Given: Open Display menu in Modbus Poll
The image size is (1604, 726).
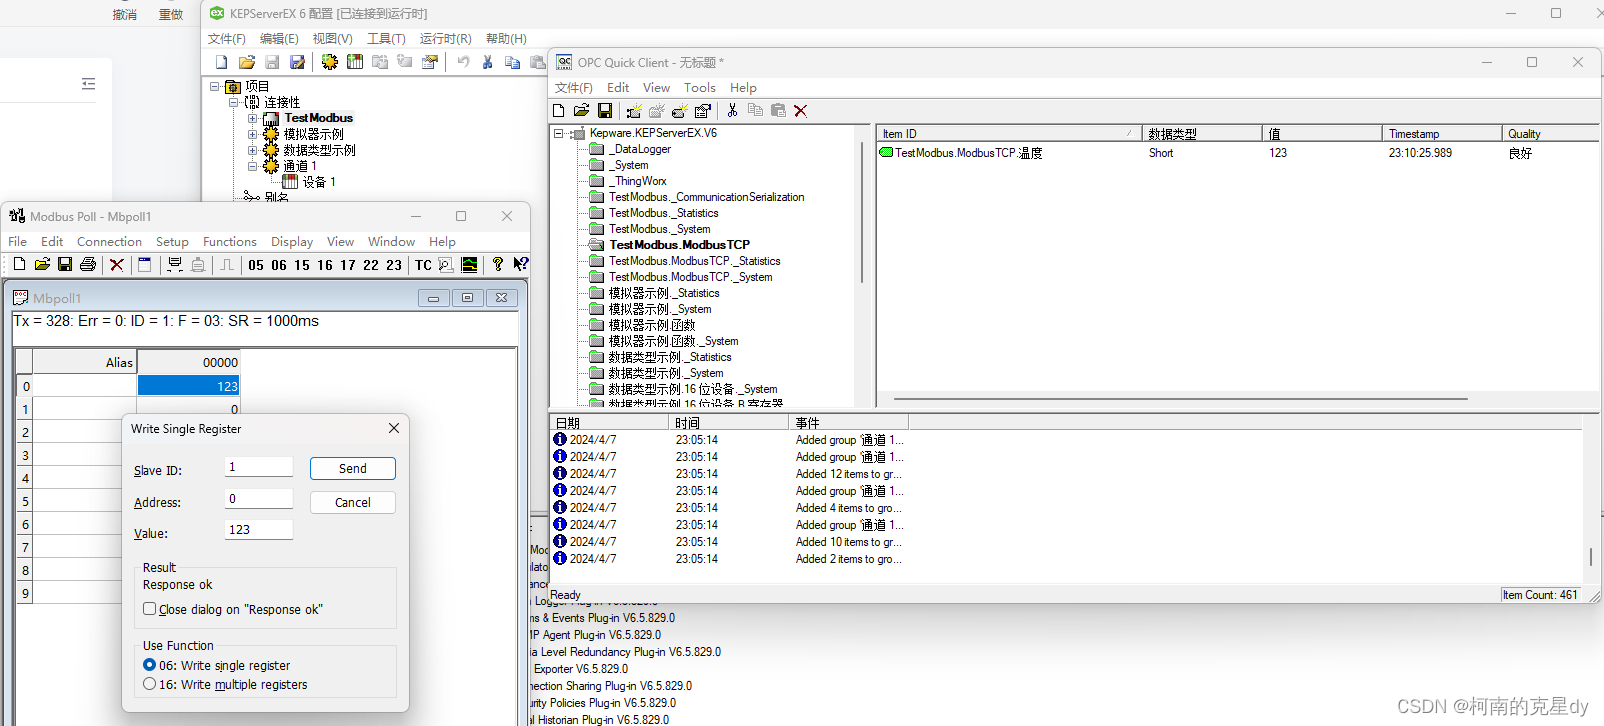Looking at the screenshot, I should (x=292, y=241).
